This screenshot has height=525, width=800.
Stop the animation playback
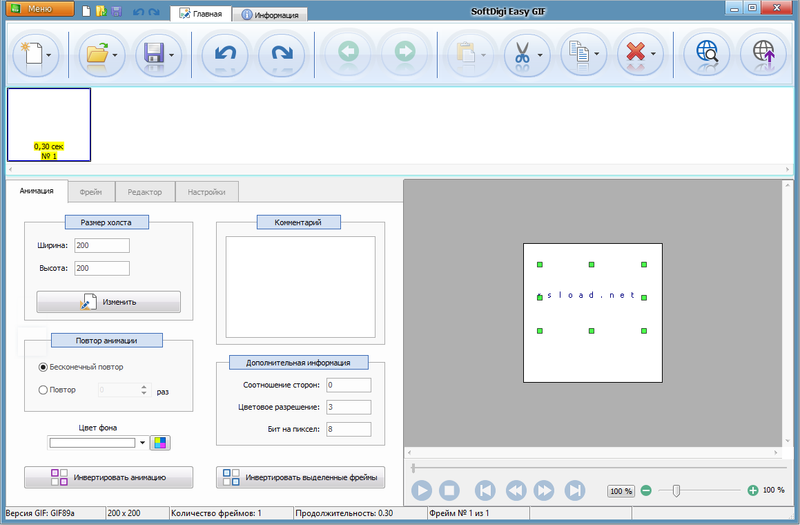tap(449, 491)
